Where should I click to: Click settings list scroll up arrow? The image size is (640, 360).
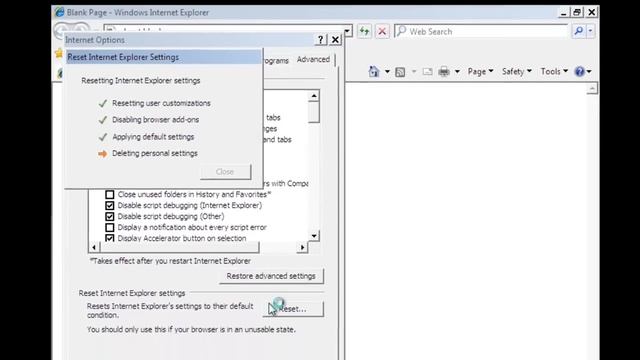pos(313,96)
